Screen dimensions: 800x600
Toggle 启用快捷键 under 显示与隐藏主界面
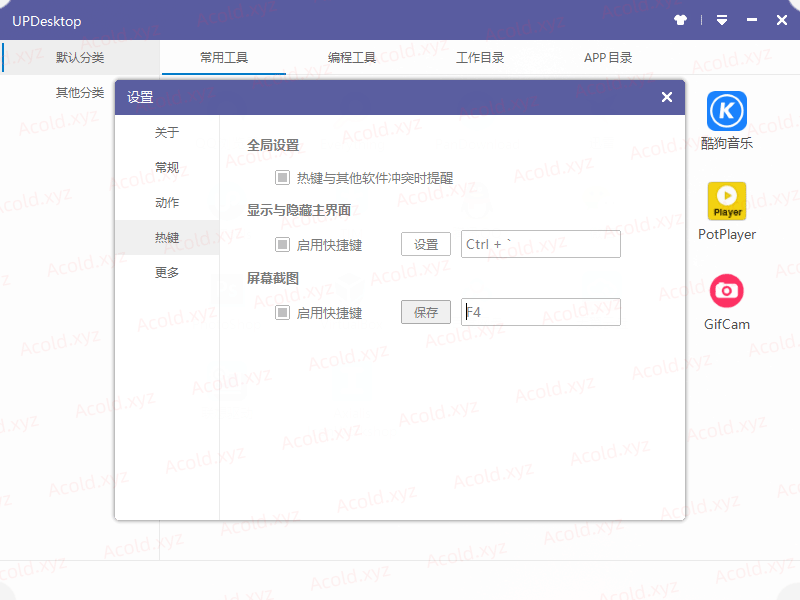282,244
